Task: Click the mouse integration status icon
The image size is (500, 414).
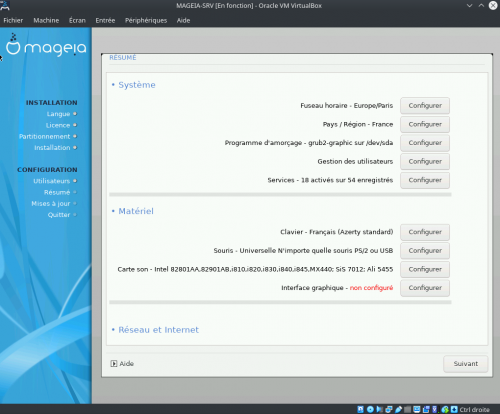Action: [x=445, y=409]
